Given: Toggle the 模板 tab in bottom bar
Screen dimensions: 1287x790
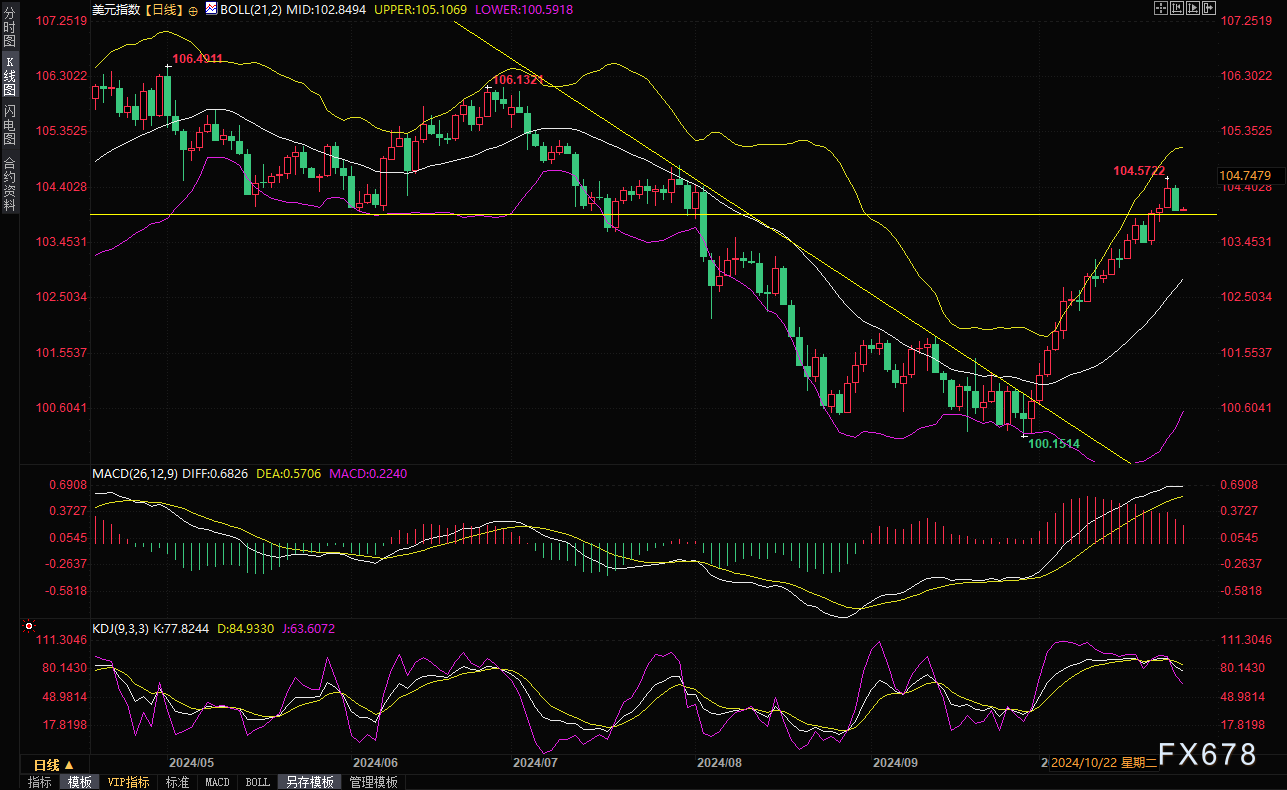Looking at the screenshot, I should pyautogui.click(x=79, y=782).
